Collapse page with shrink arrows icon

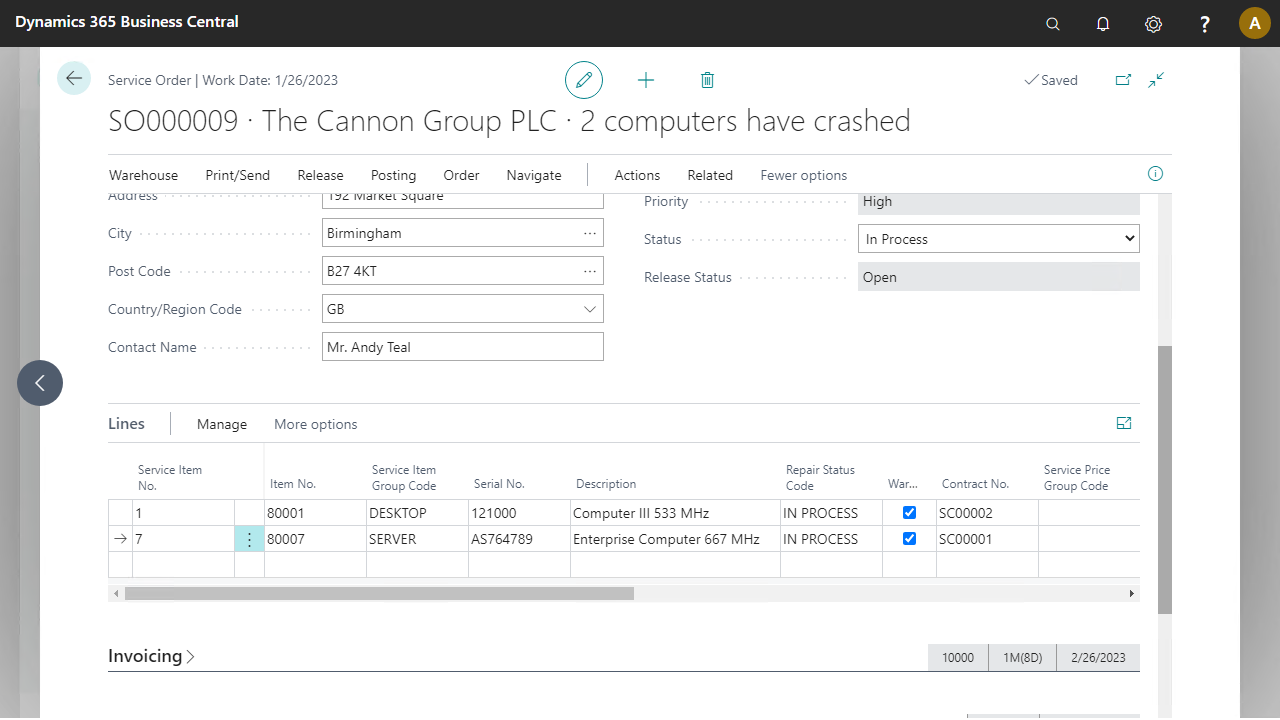coord(1156,80)
